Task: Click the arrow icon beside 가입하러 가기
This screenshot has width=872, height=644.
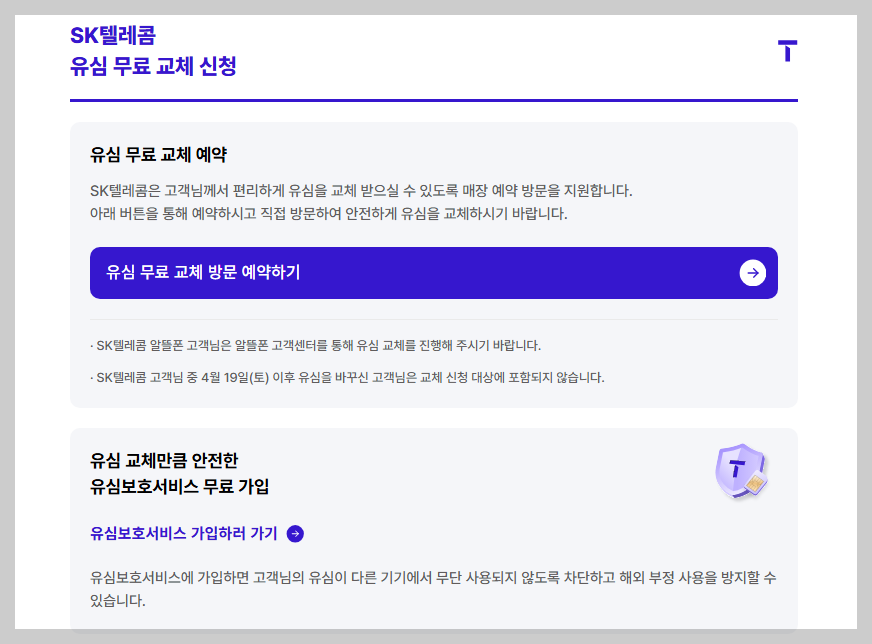Action: click(295, 534)
